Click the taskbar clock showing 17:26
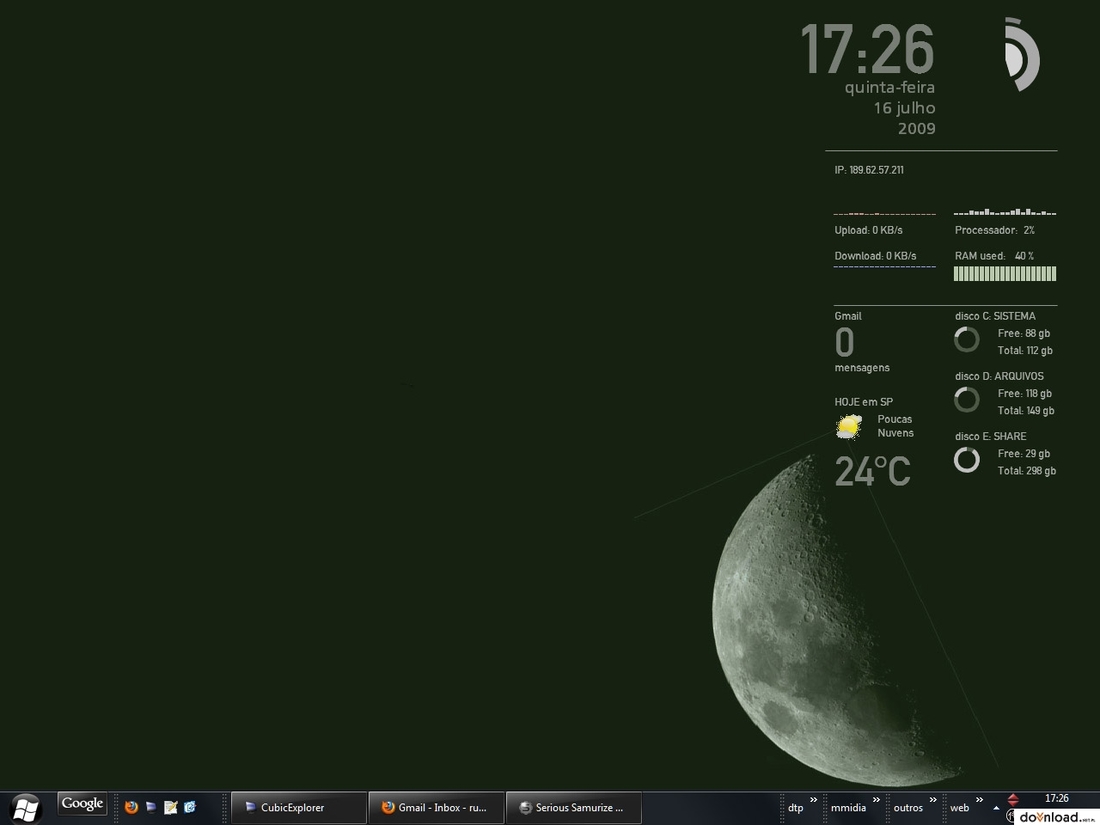Screen dimensions: 1100x825 [1057, 798]
